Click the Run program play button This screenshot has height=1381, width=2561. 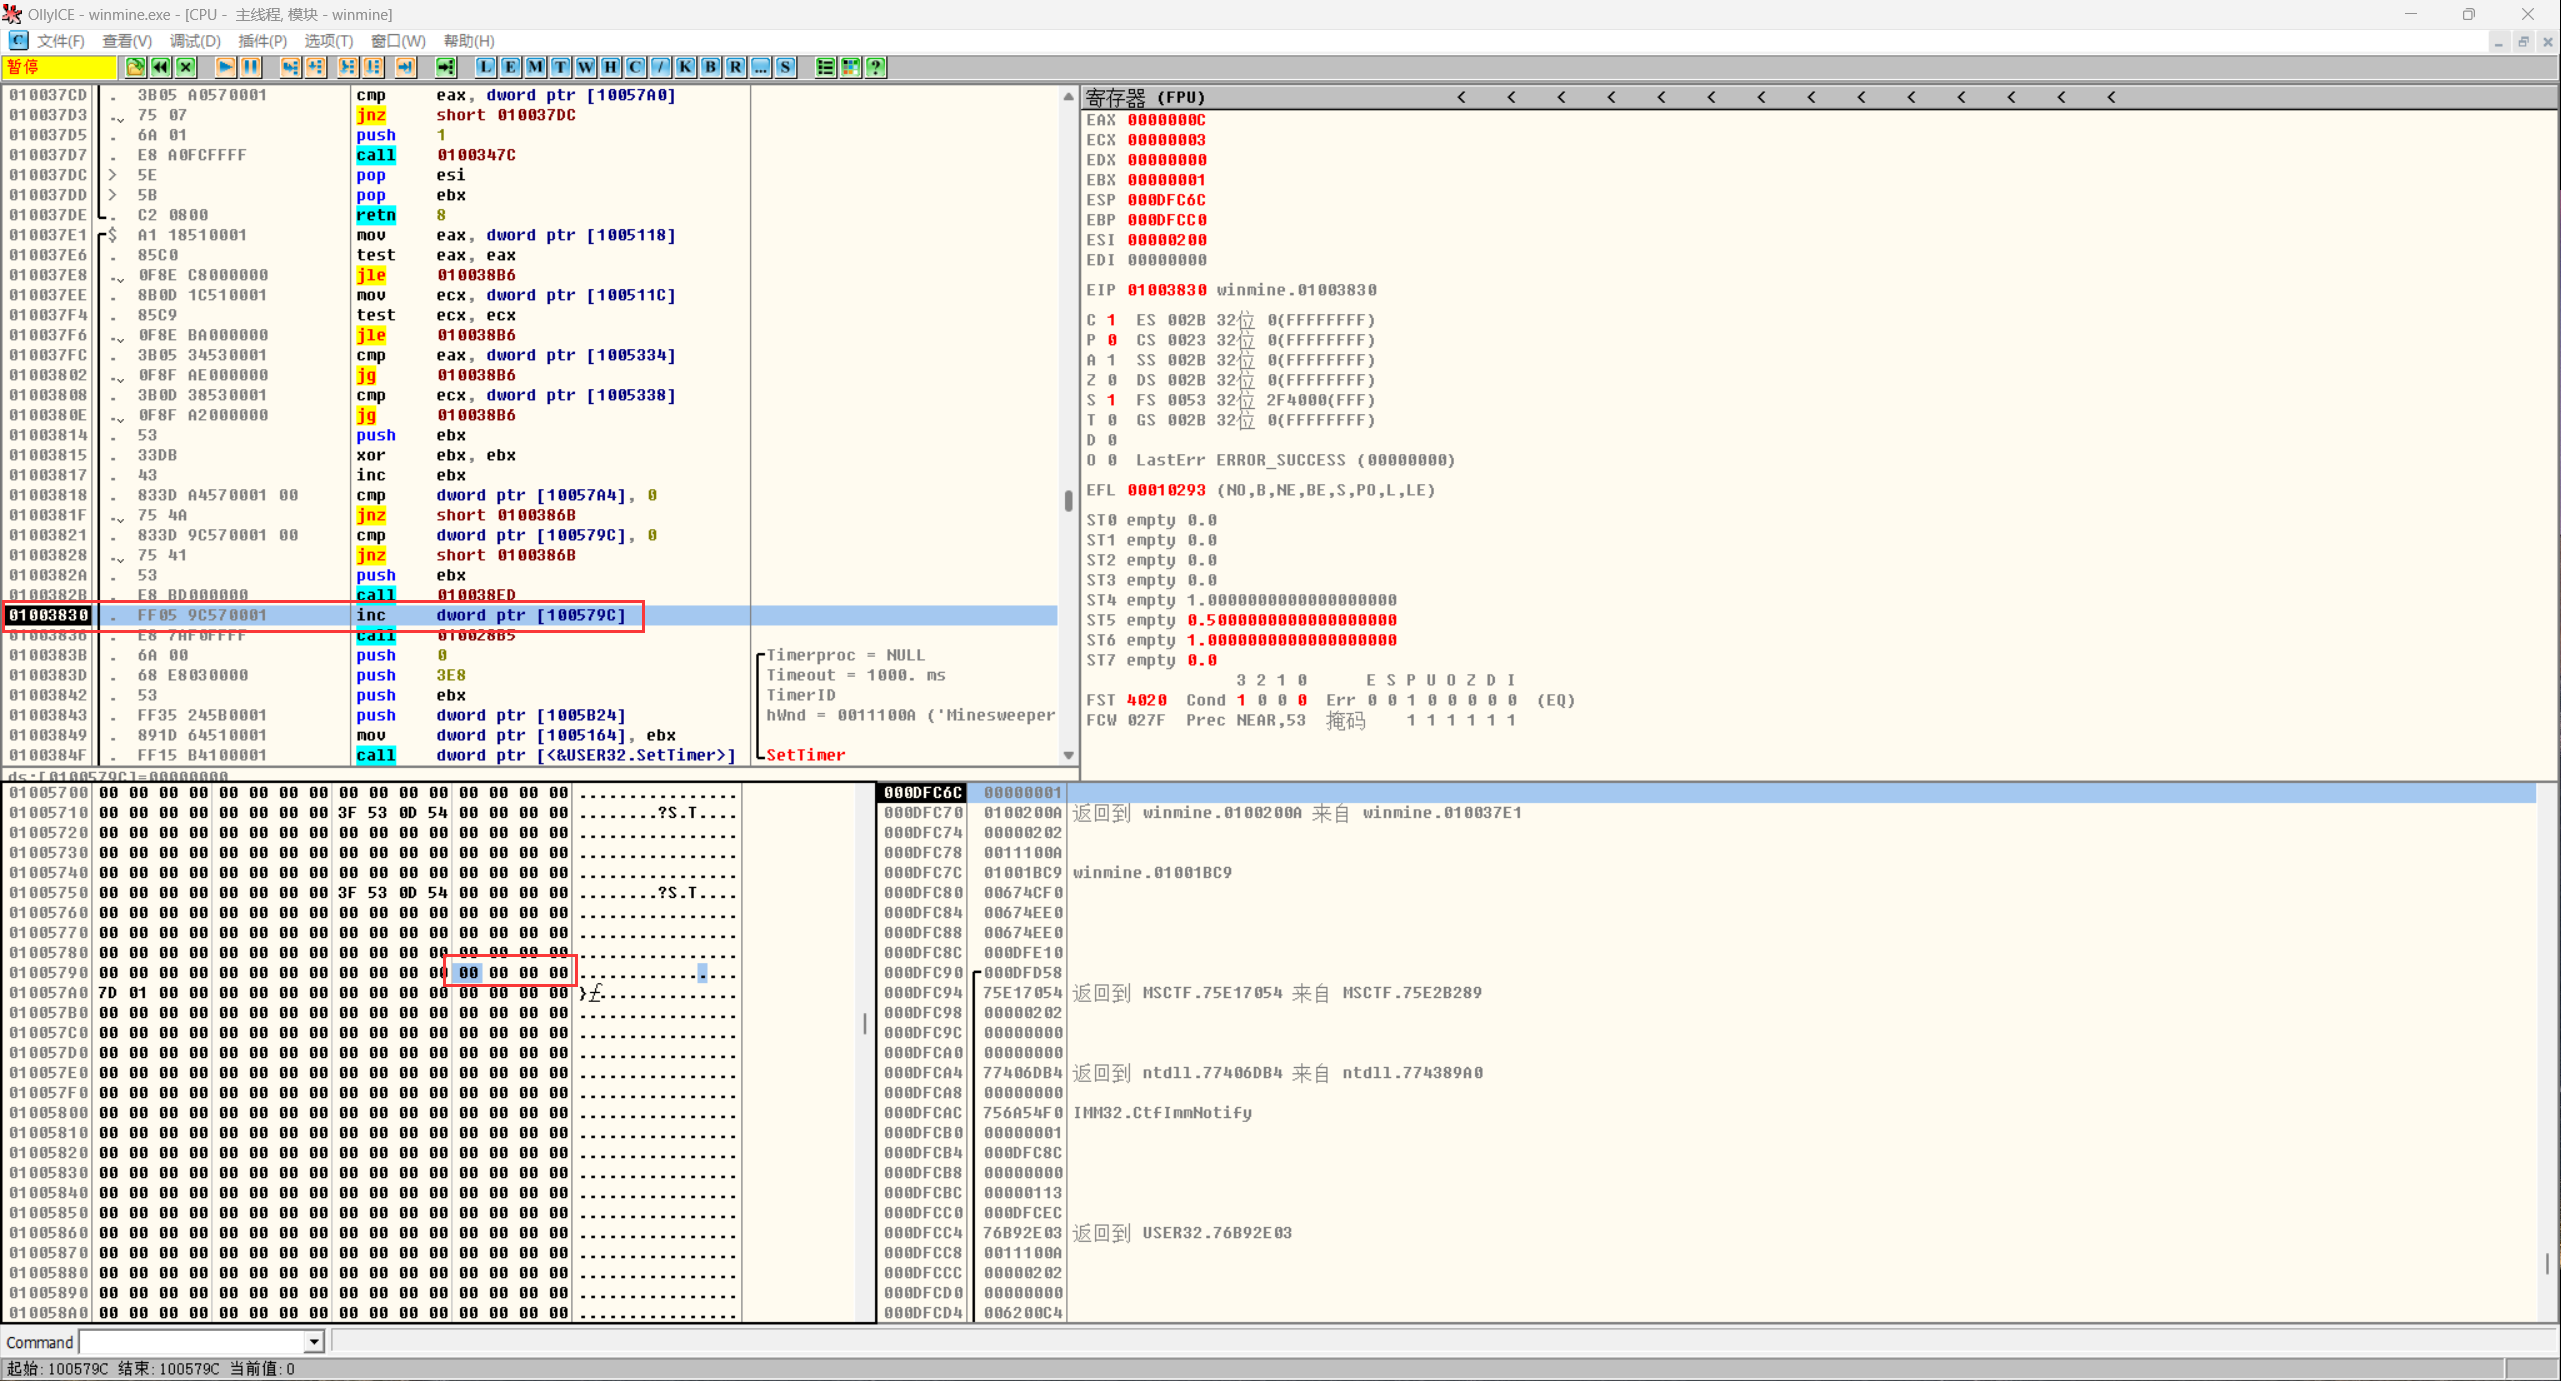(225, 67)
